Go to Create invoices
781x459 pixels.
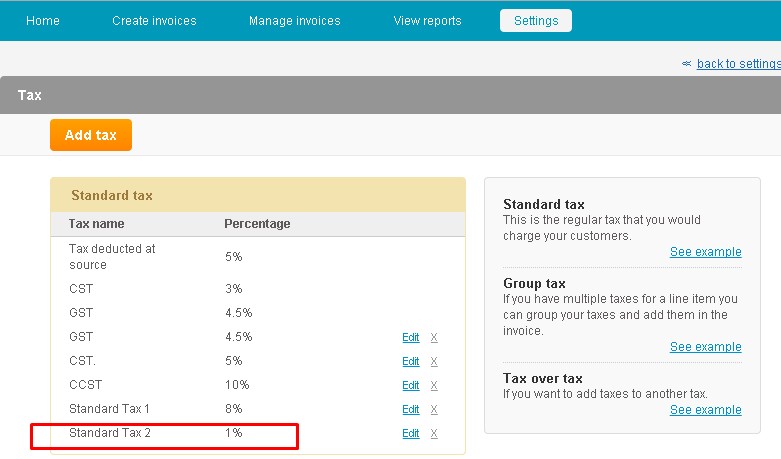[154, 21]
